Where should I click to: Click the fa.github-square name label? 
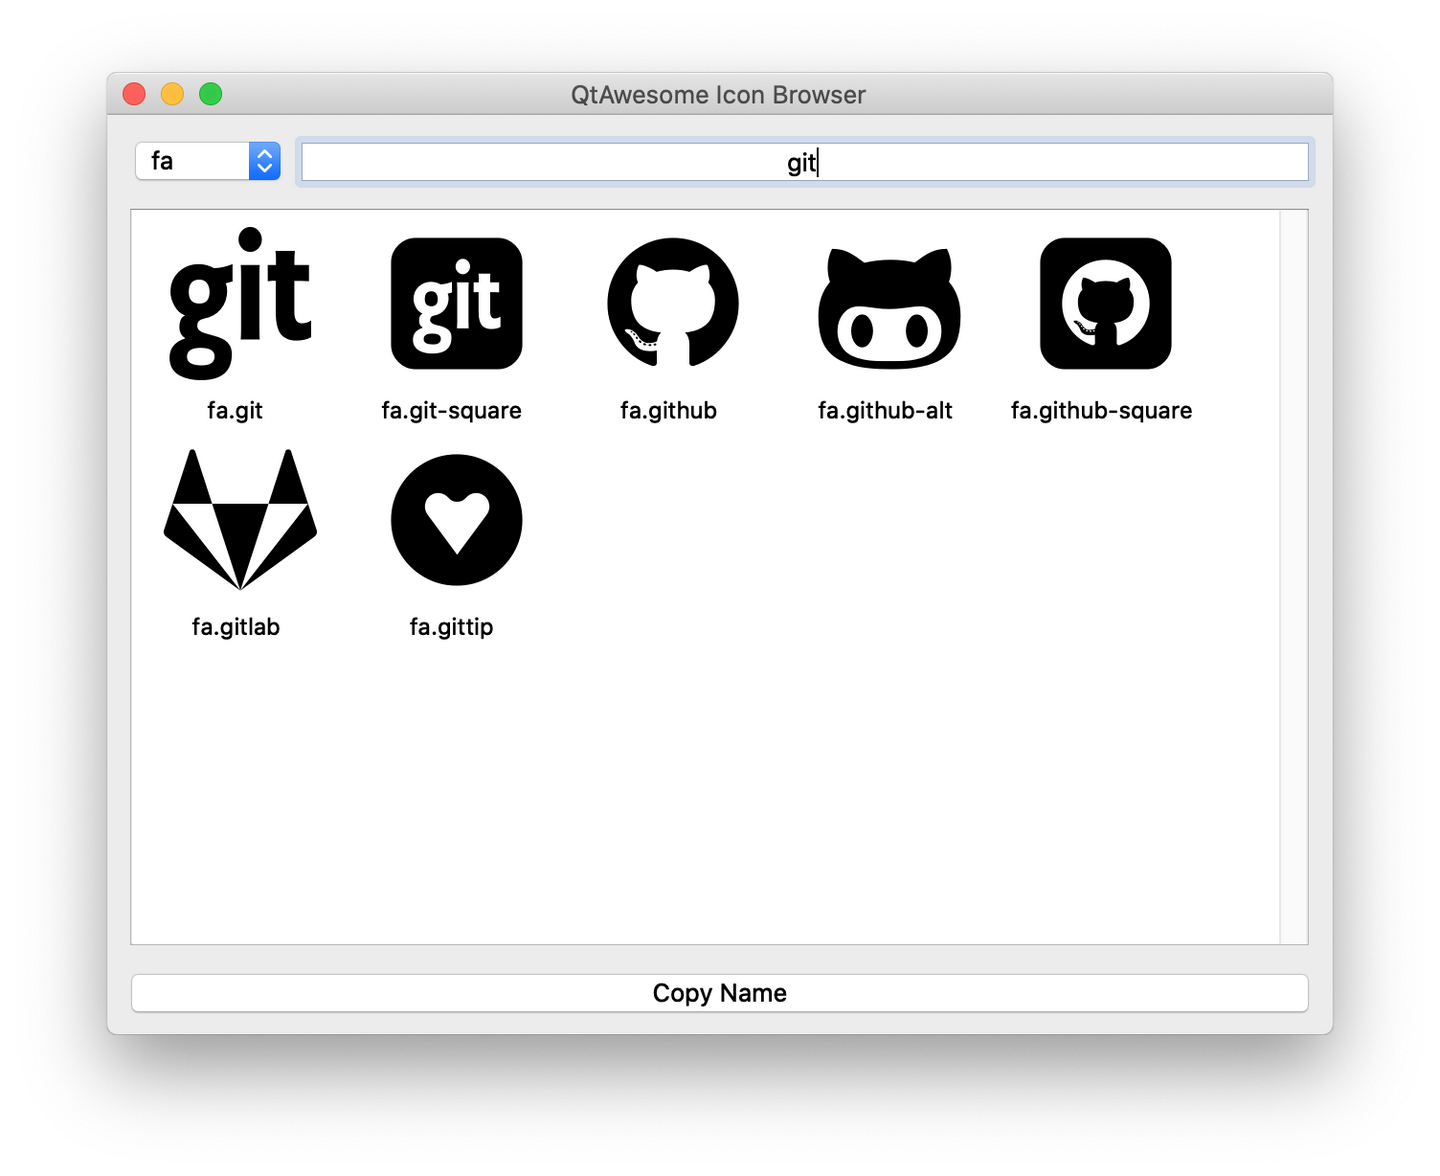tap(1101, 411)
